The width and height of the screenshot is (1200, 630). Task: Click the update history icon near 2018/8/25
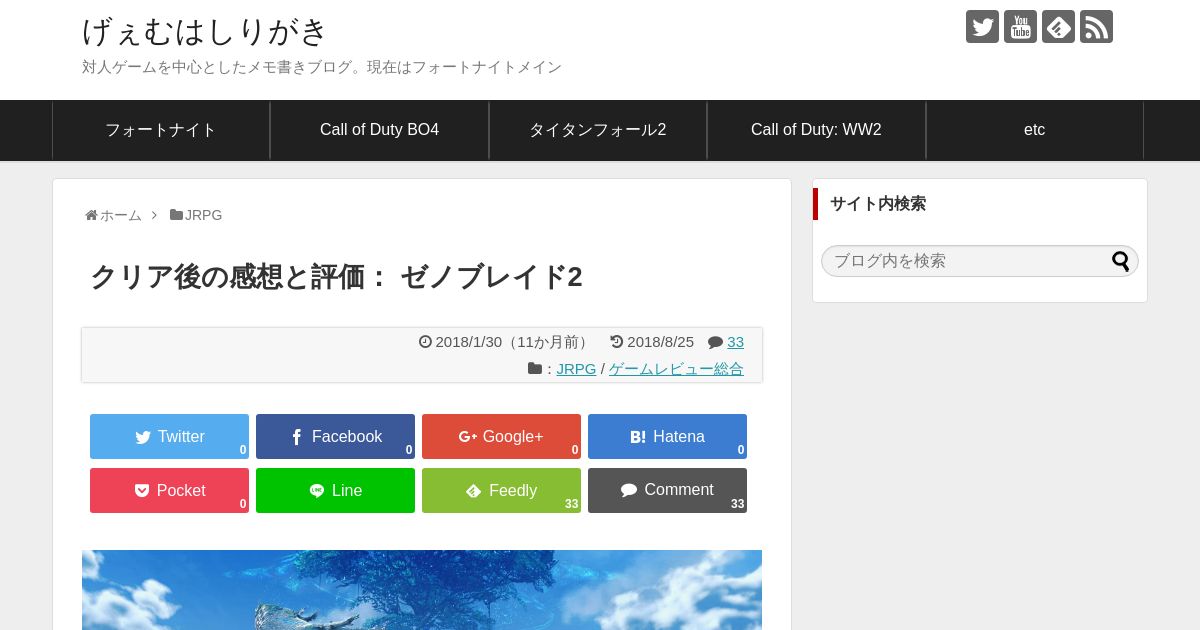point(617,341)
